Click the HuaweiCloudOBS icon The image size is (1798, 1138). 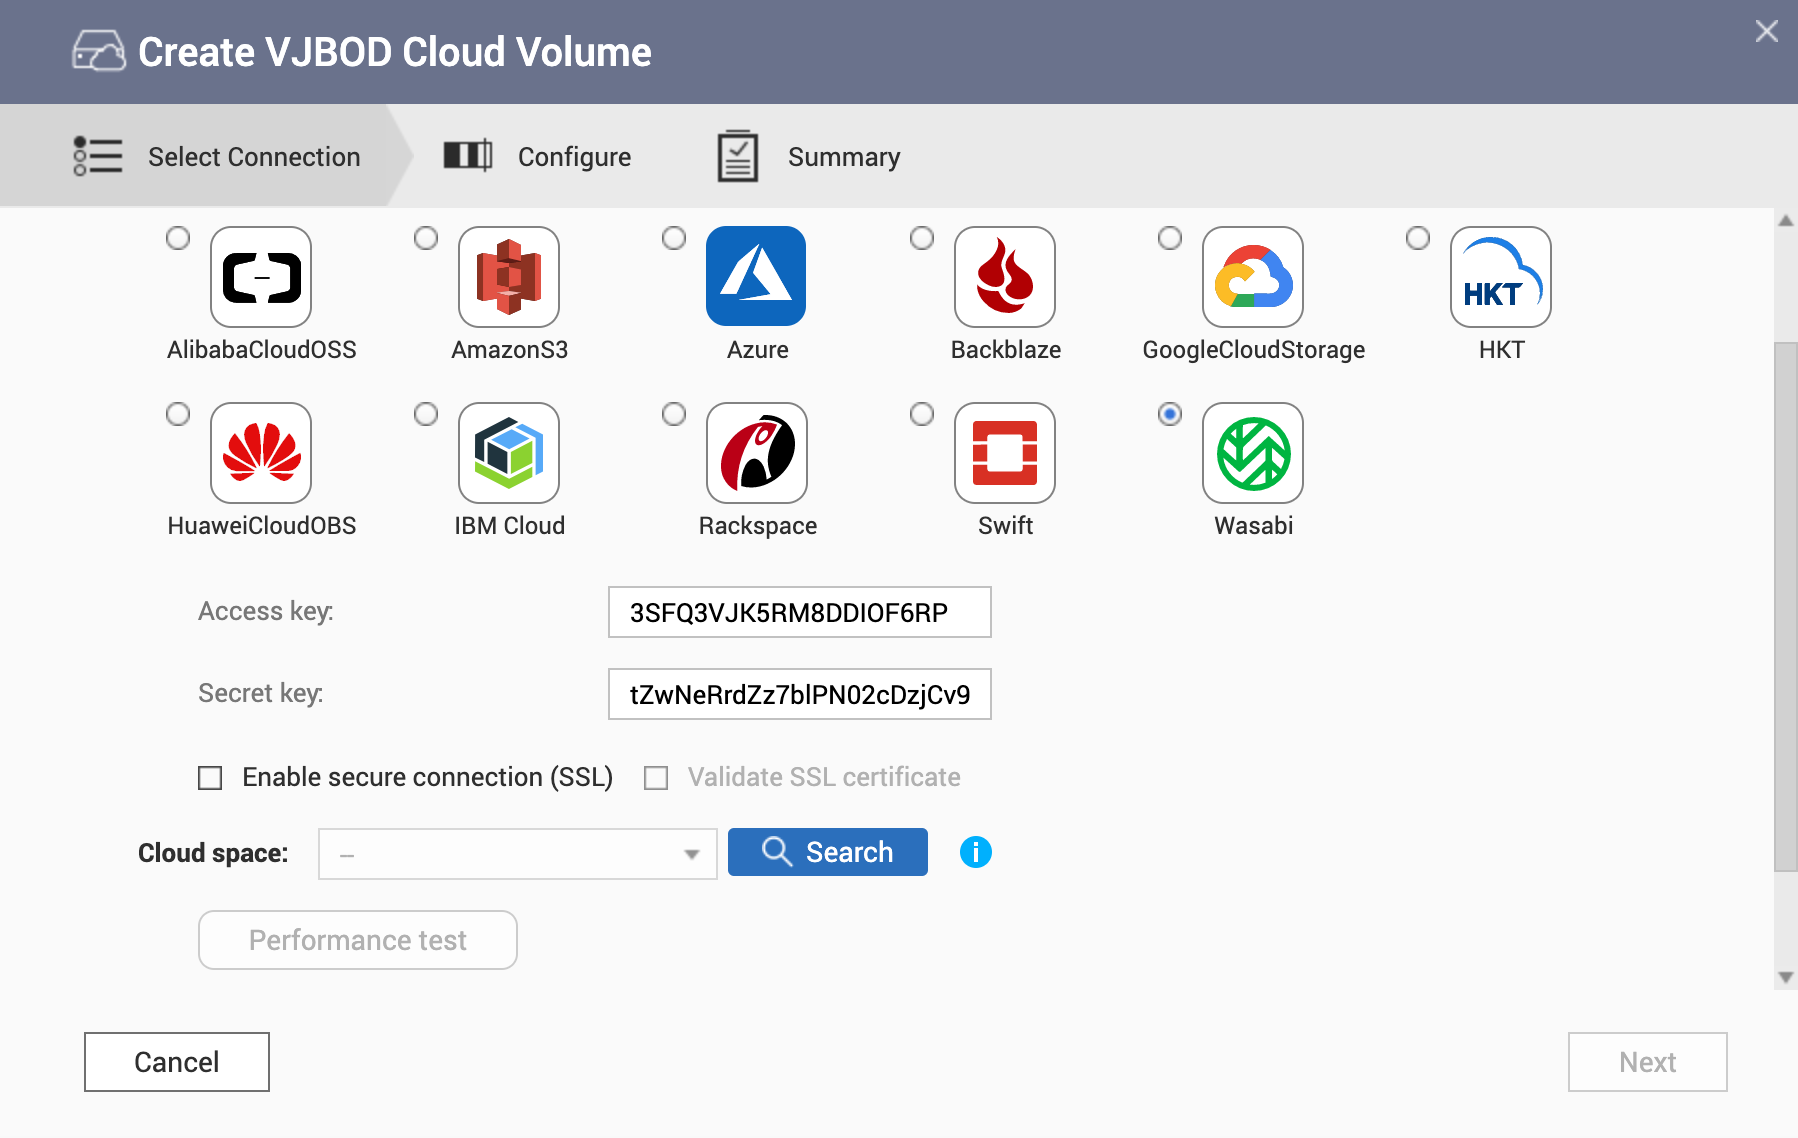tap(261, 453)
